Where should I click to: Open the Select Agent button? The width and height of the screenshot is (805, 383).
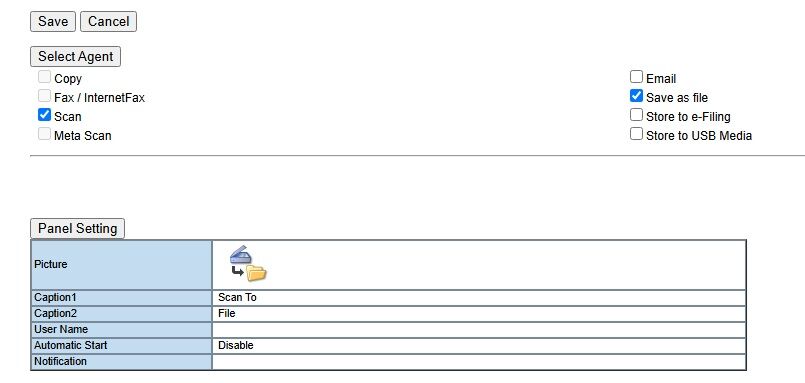coord(75,56)
